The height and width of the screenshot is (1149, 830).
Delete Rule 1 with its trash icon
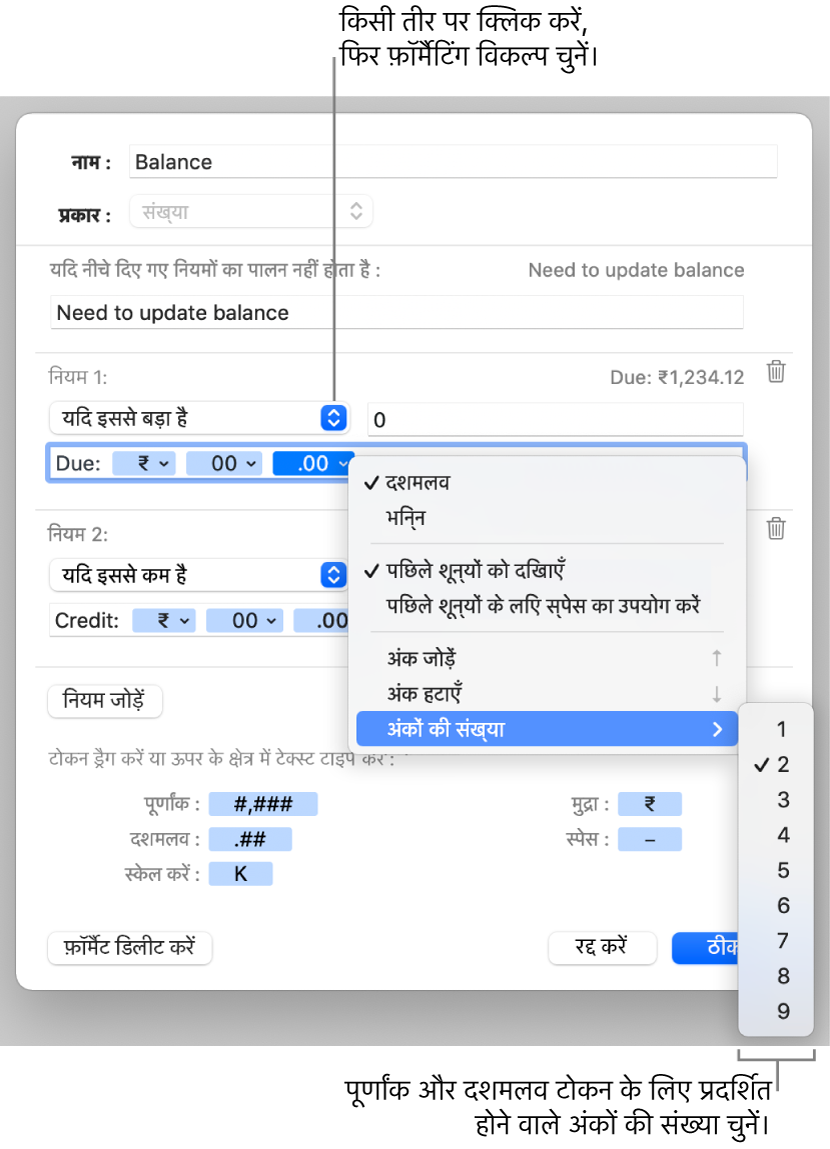(x=776, y=372)
